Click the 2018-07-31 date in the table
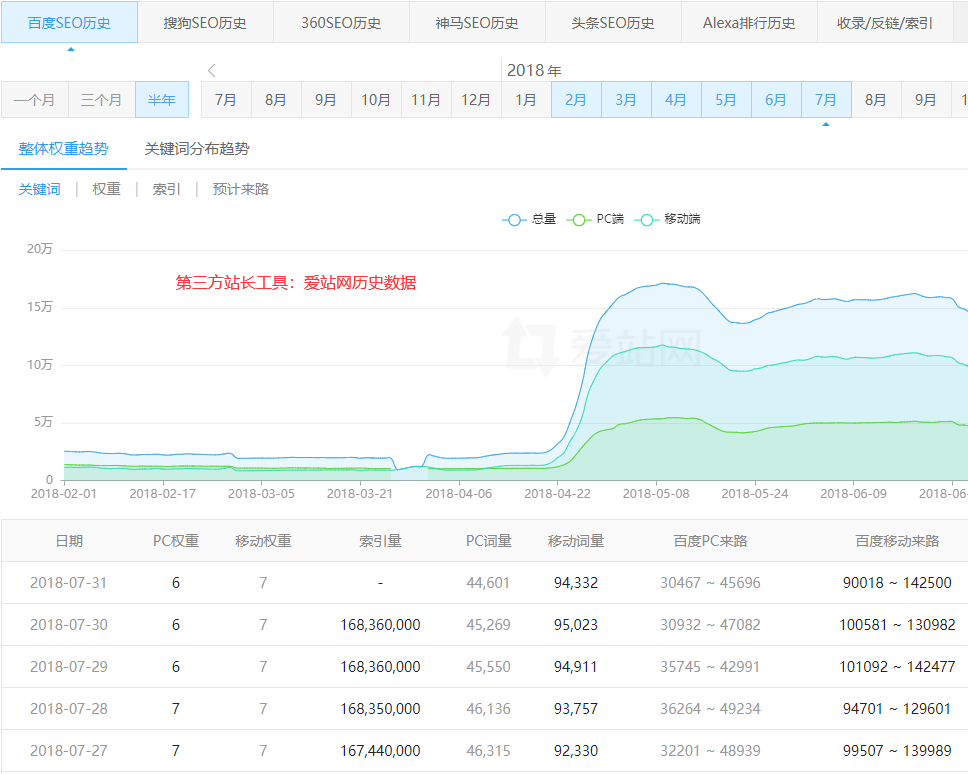 pyautogui.click(x=70, y=582)
